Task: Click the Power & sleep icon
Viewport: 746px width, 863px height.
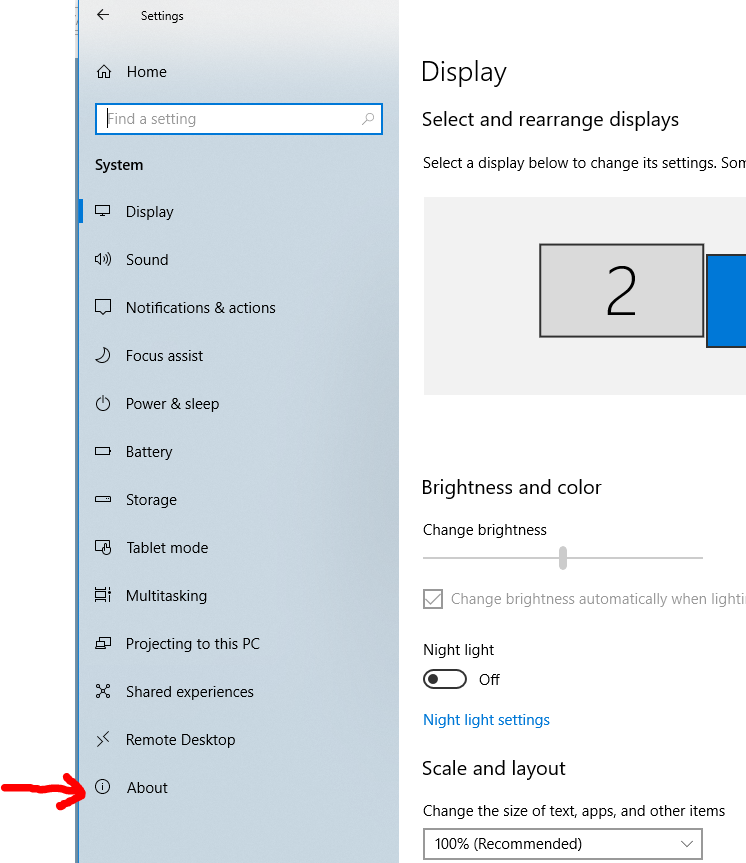Action: coord(102,404)
